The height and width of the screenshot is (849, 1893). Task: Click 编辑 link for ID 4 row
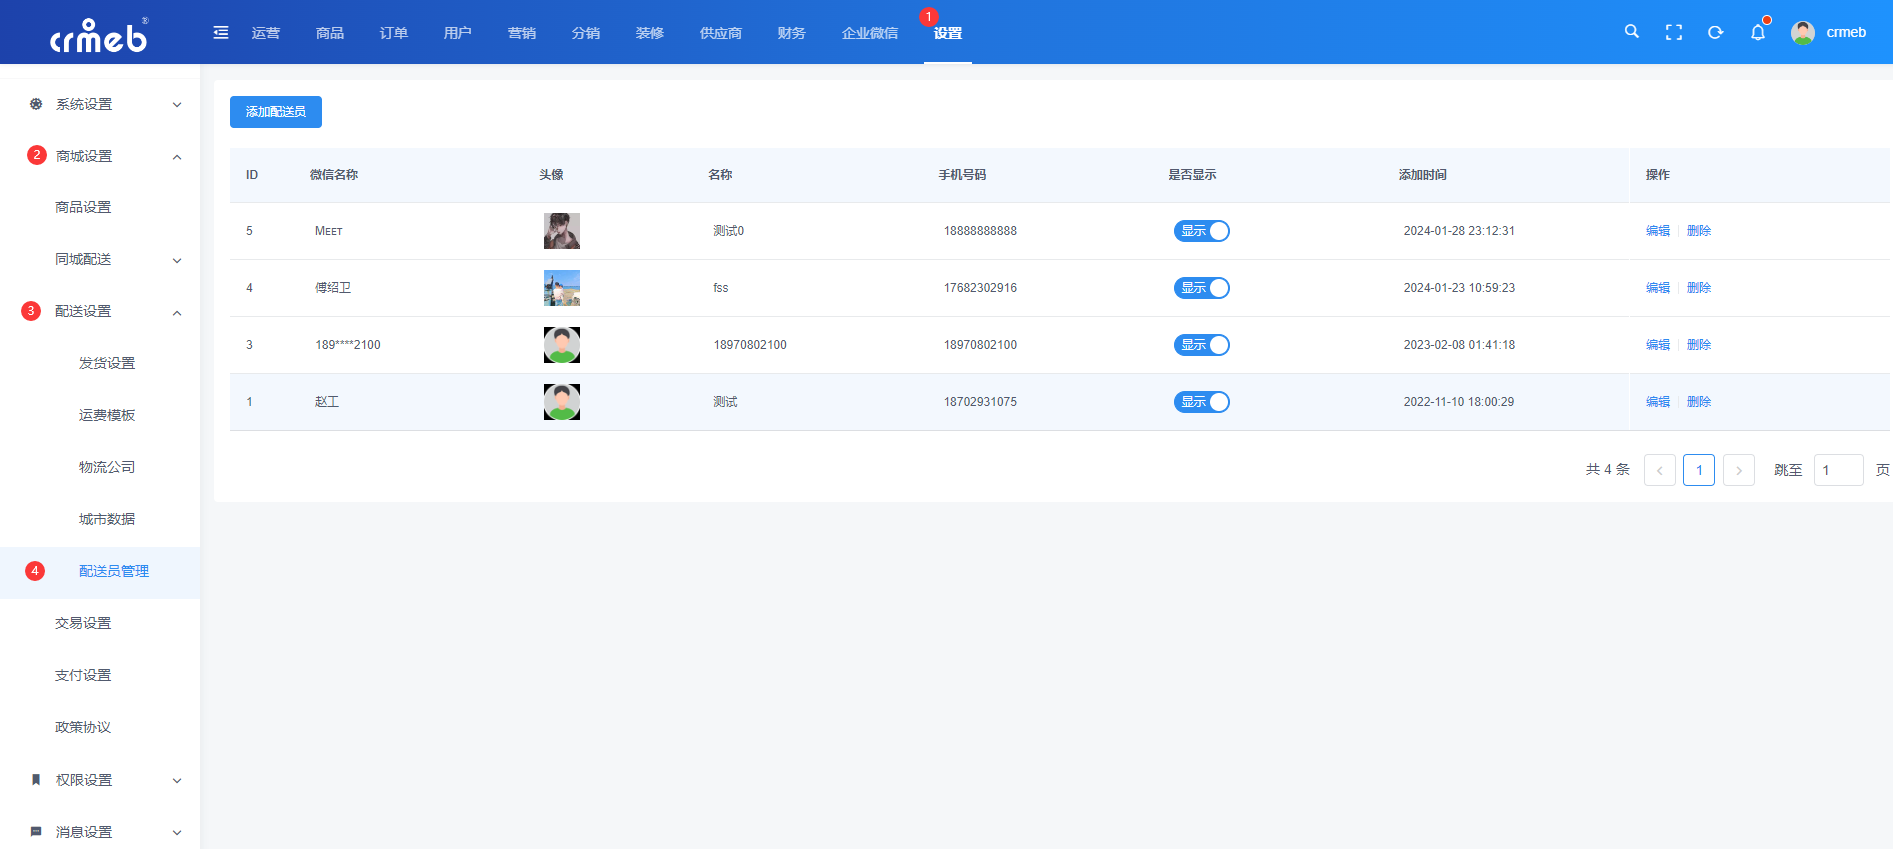tap(1657, 288)
